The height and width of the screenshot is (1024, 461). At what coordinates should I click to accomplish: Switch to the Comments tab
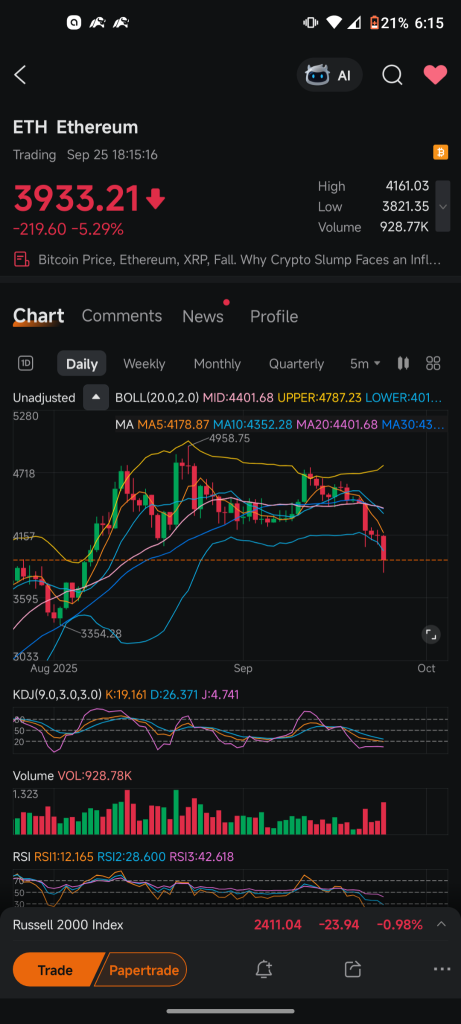coord(121,316)
